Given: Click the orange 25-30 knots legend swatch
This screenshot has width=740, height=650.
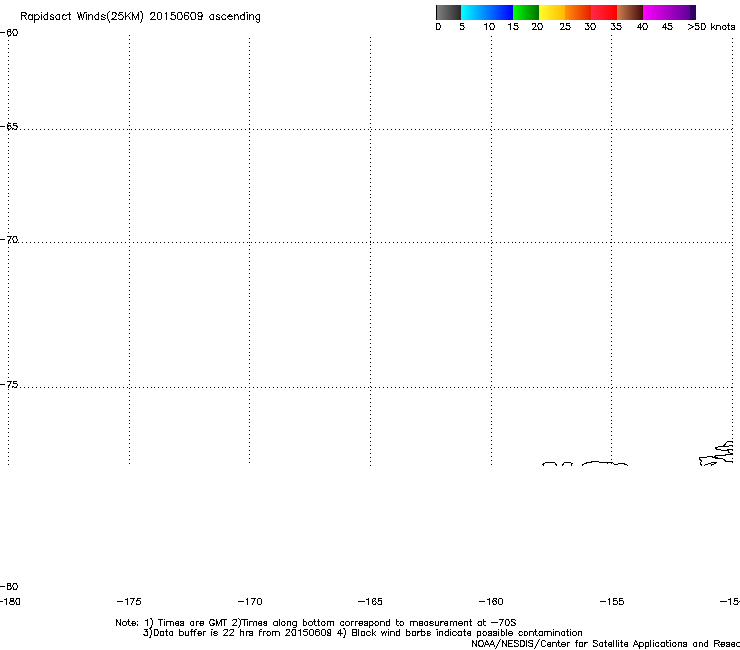Looking at the screenshot, I should [578, 12].
